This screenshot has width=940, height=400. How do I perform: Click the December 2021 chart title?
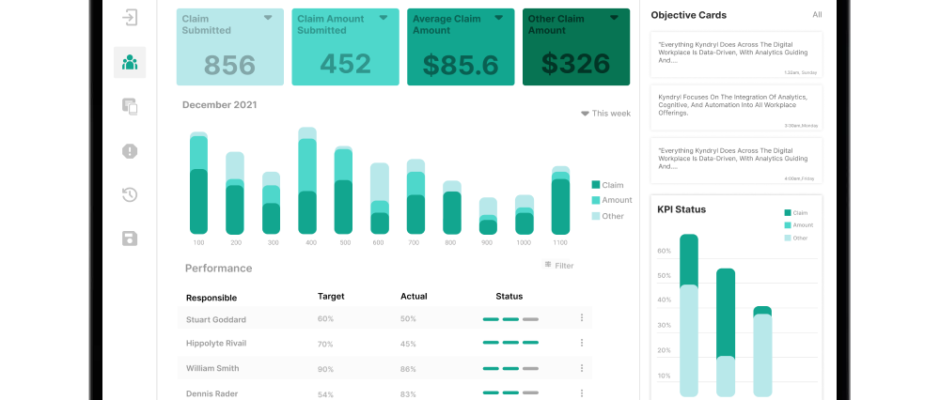[x=219, y=105]
